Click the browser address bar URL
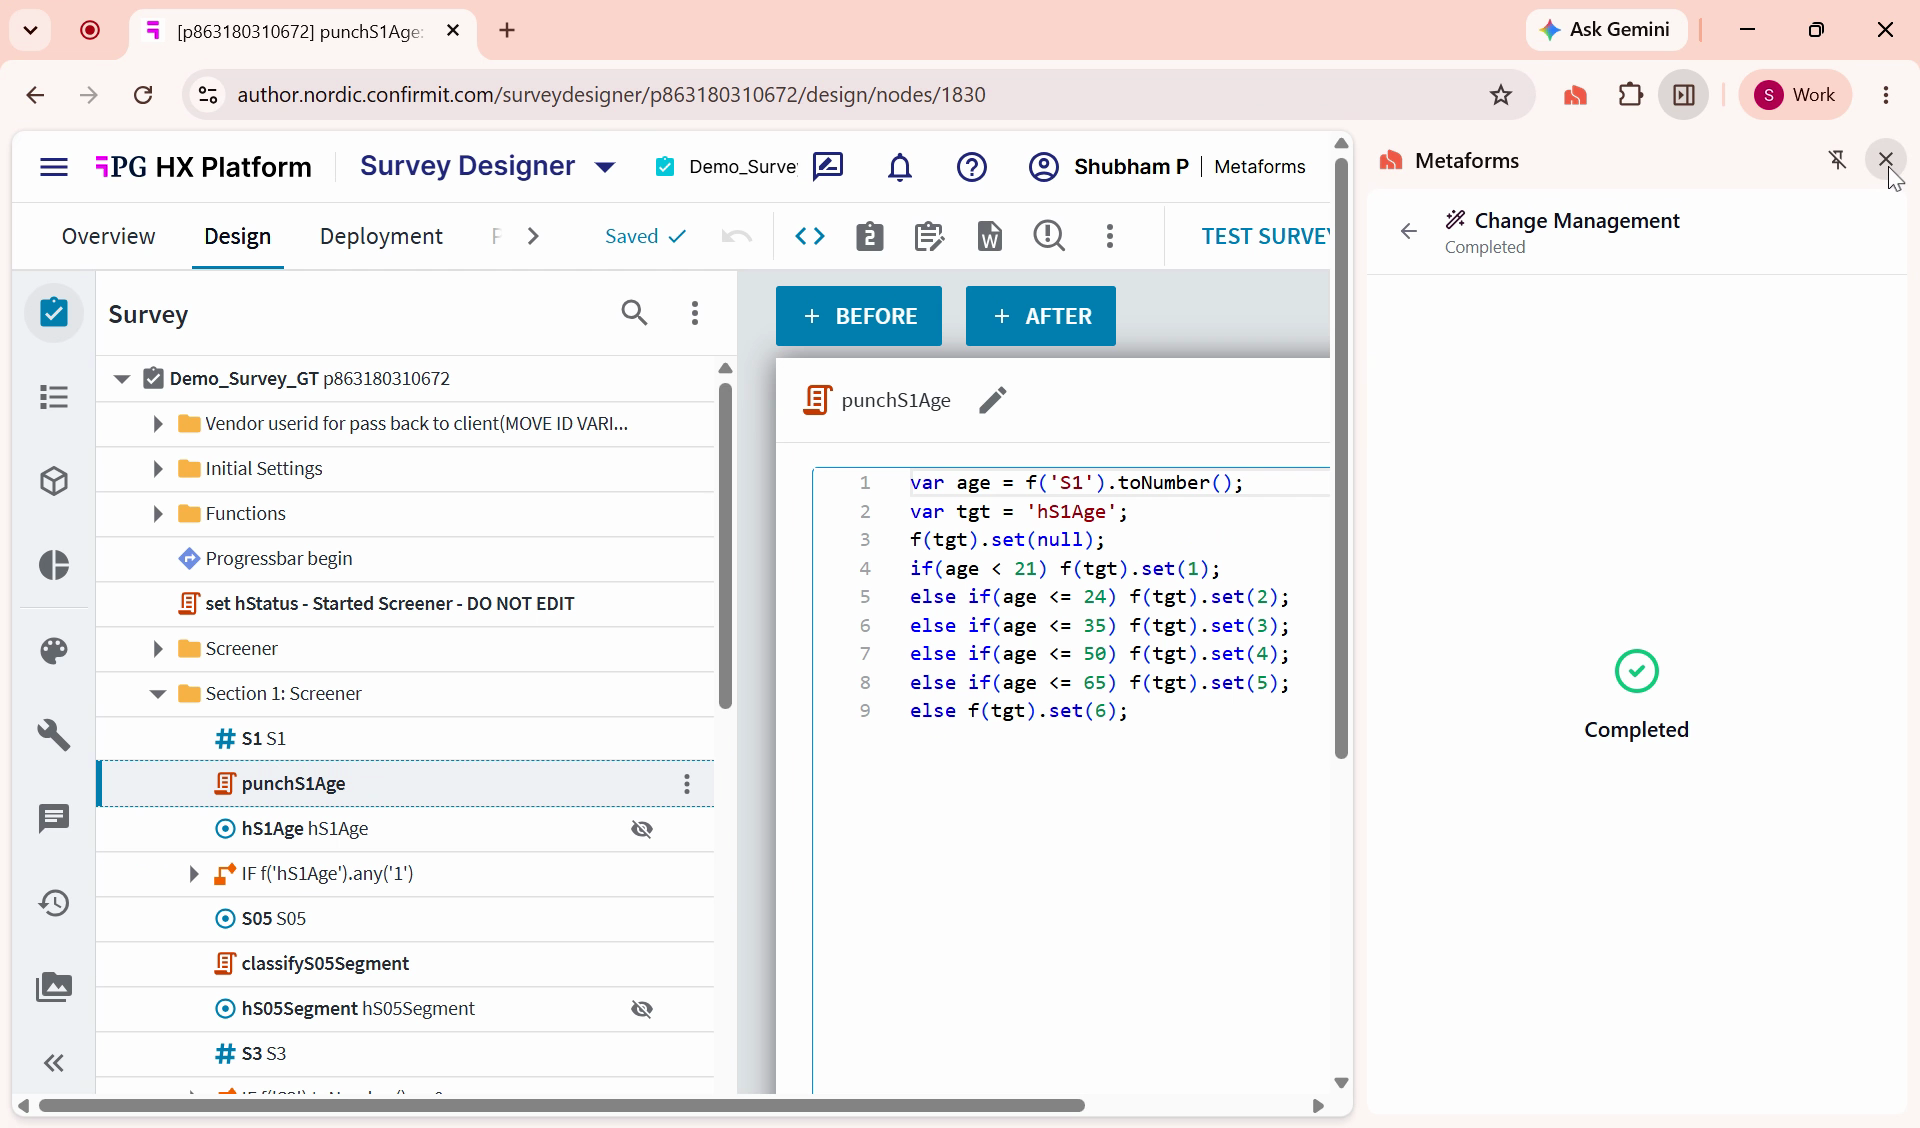1920x1128 pixels. click(611, 95)
